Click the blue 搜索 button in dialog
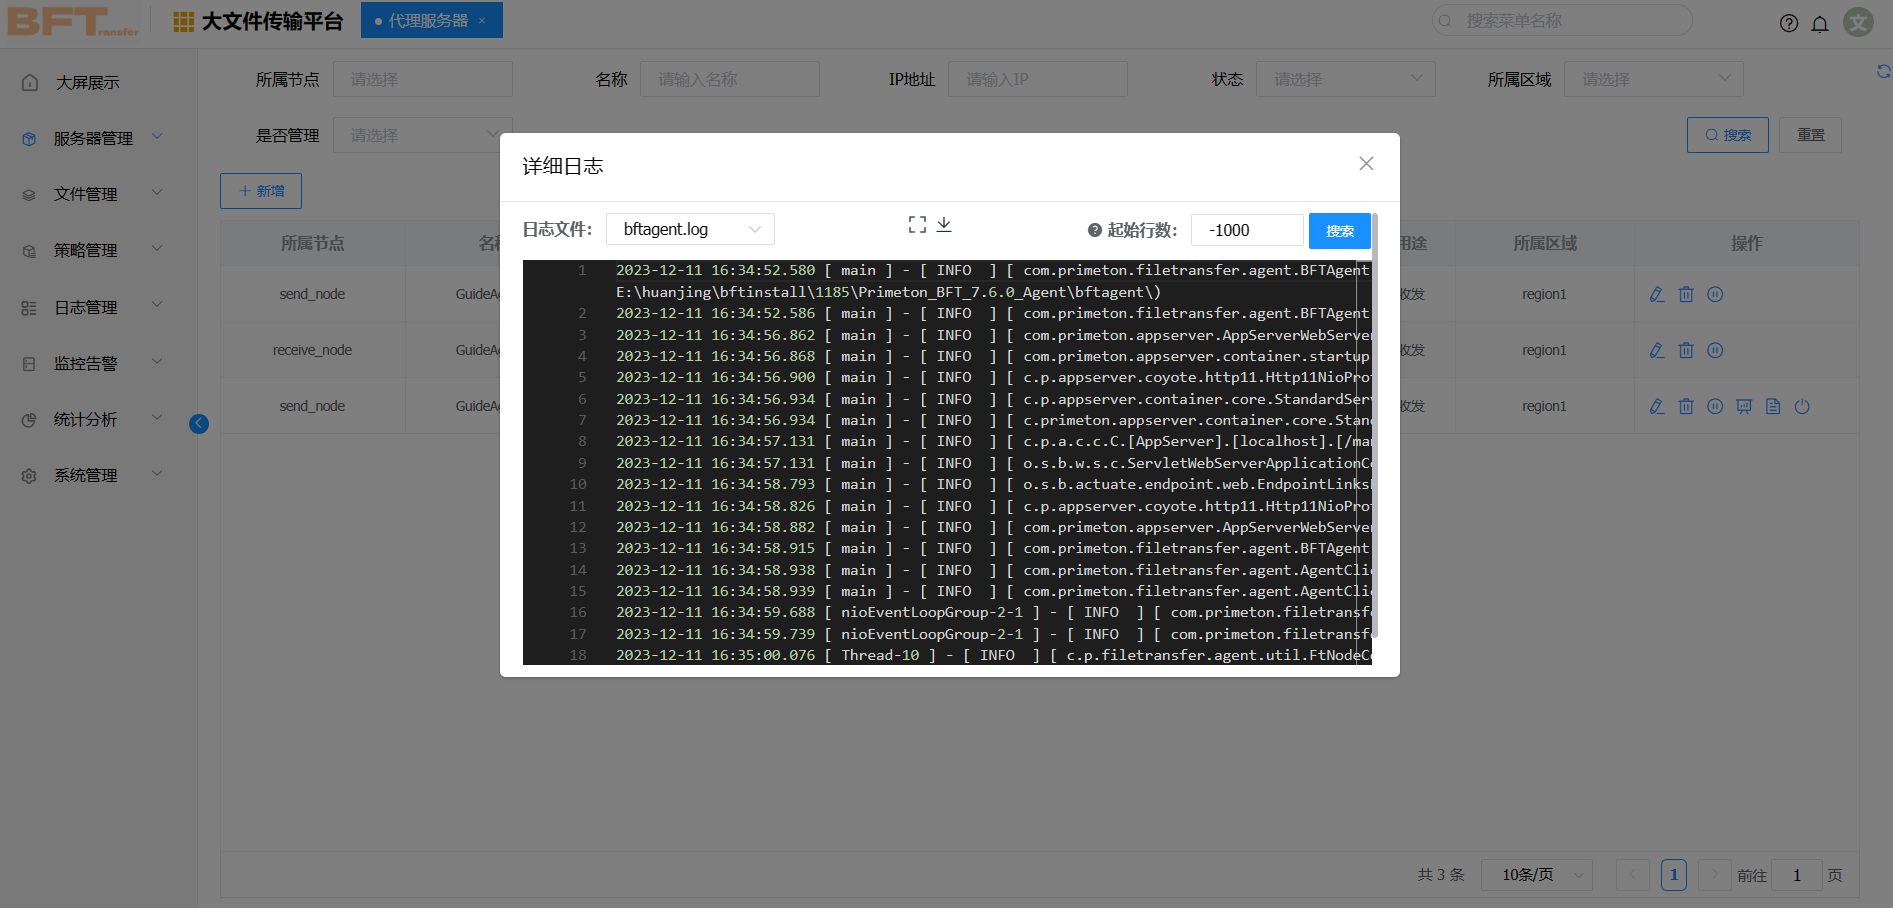Image resolution: width=1893 pixels, height=908 pixels. click(1339, 231)
